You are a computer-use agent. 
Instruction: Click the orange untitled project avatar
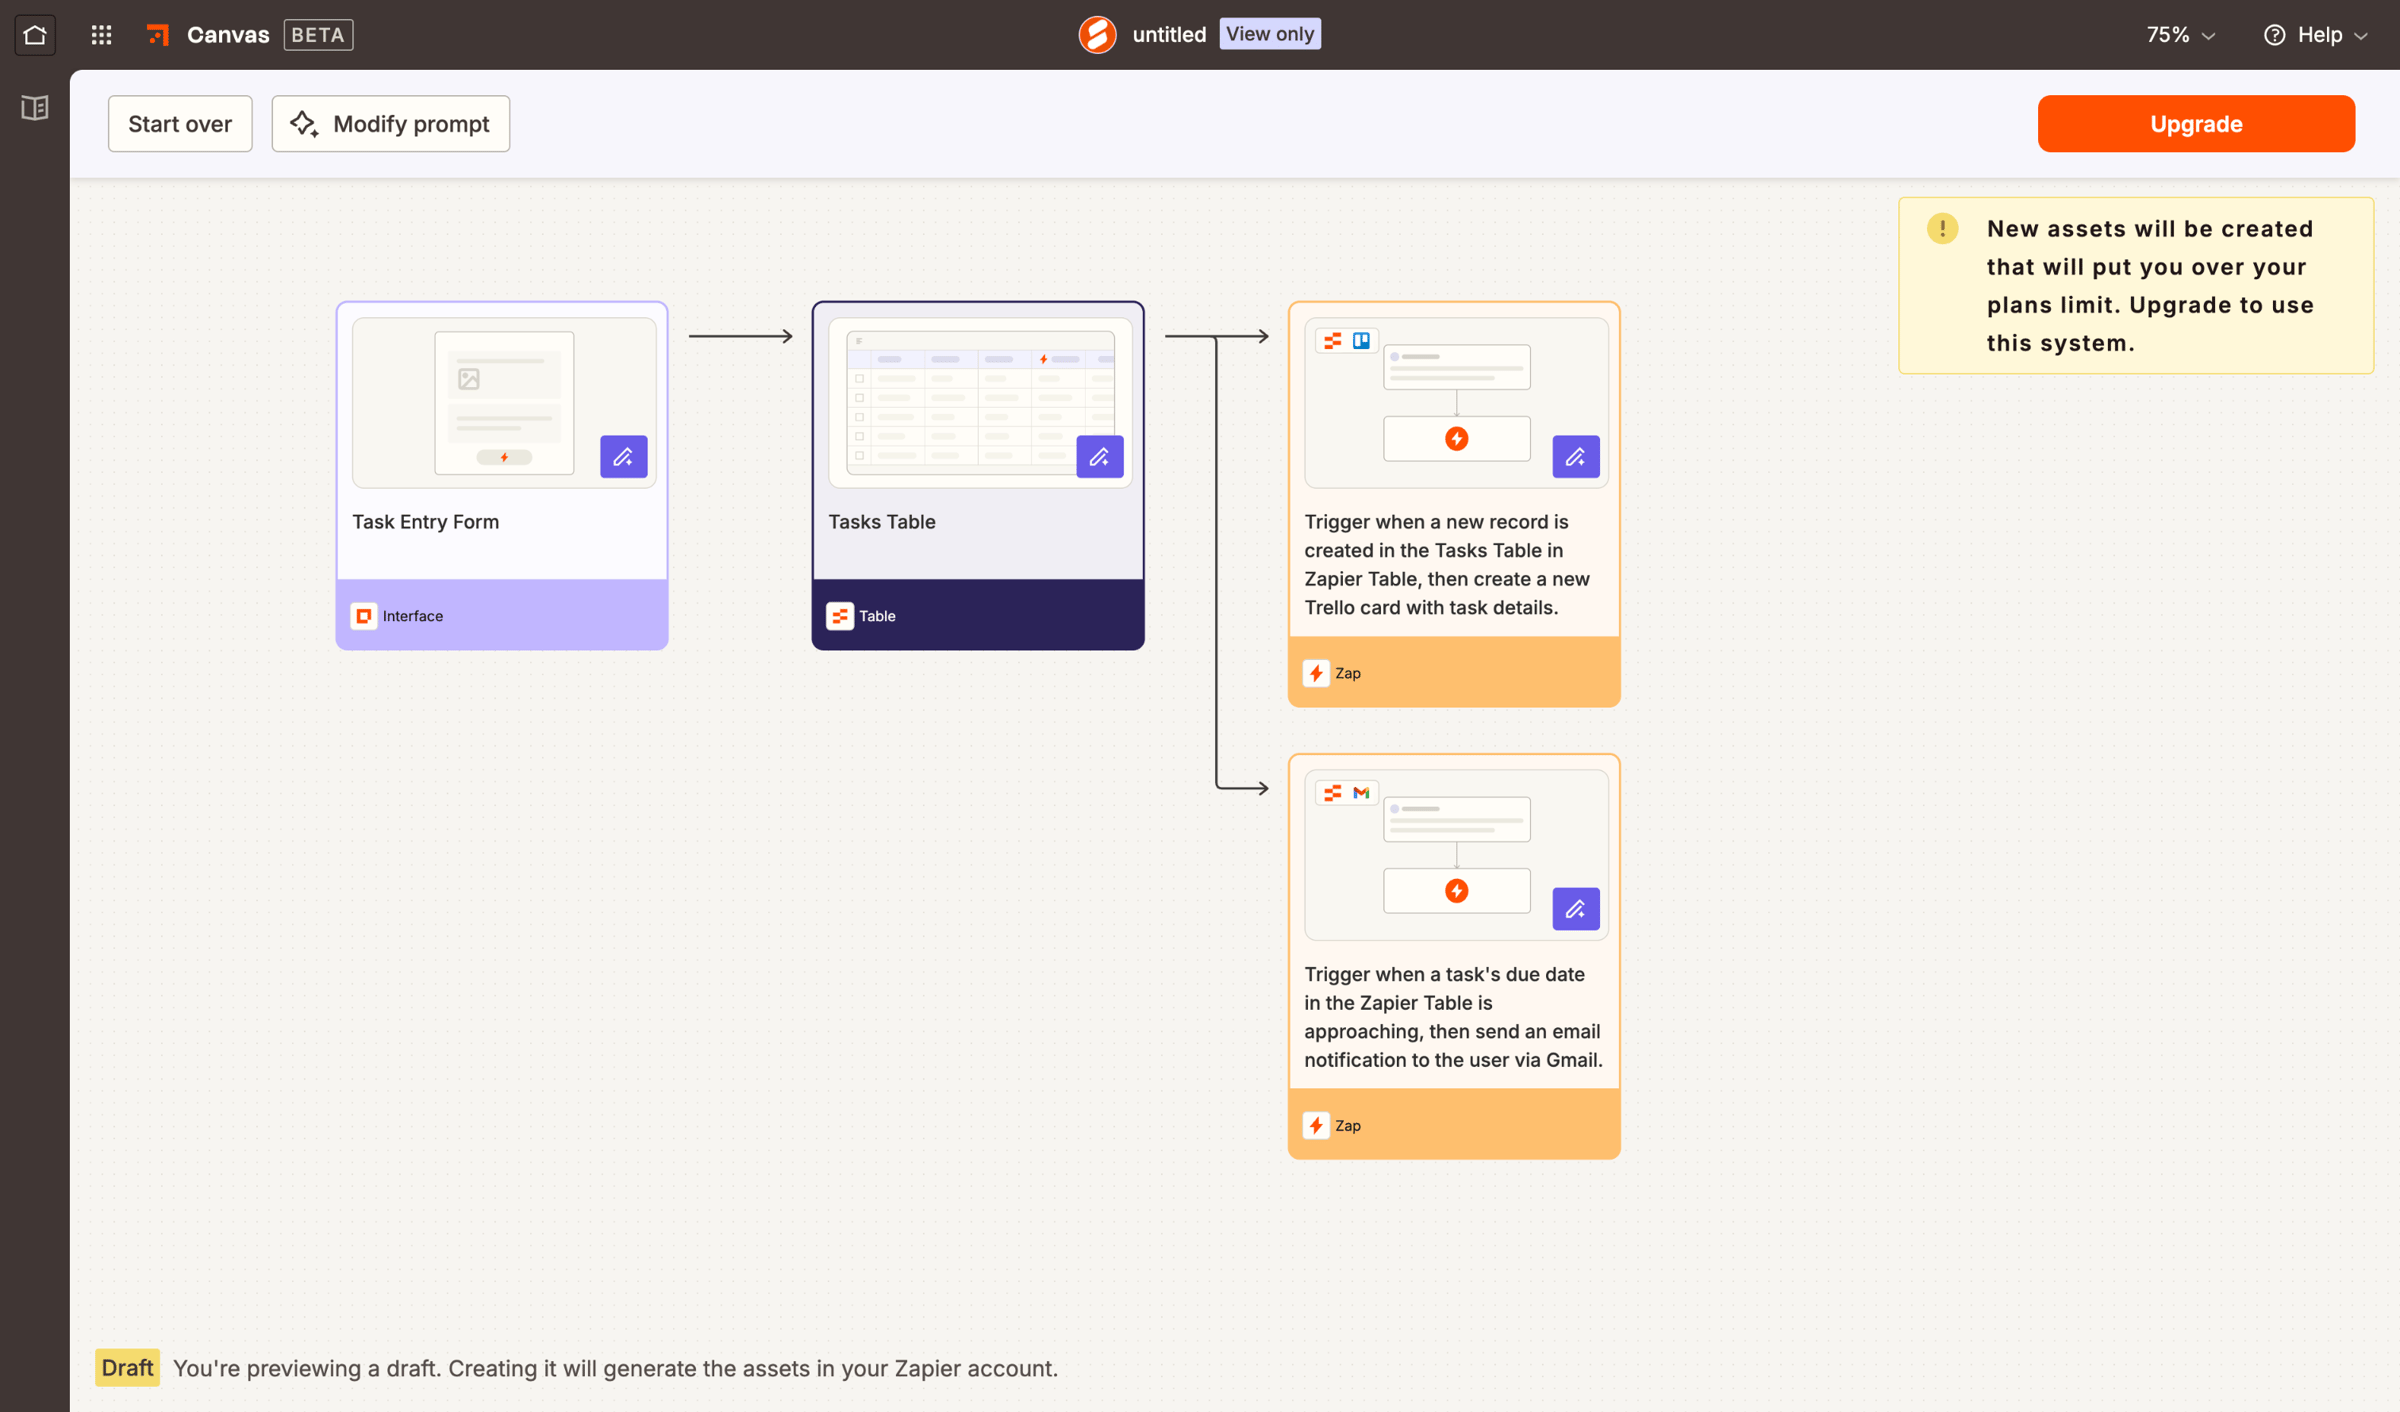click(1097, 35)
